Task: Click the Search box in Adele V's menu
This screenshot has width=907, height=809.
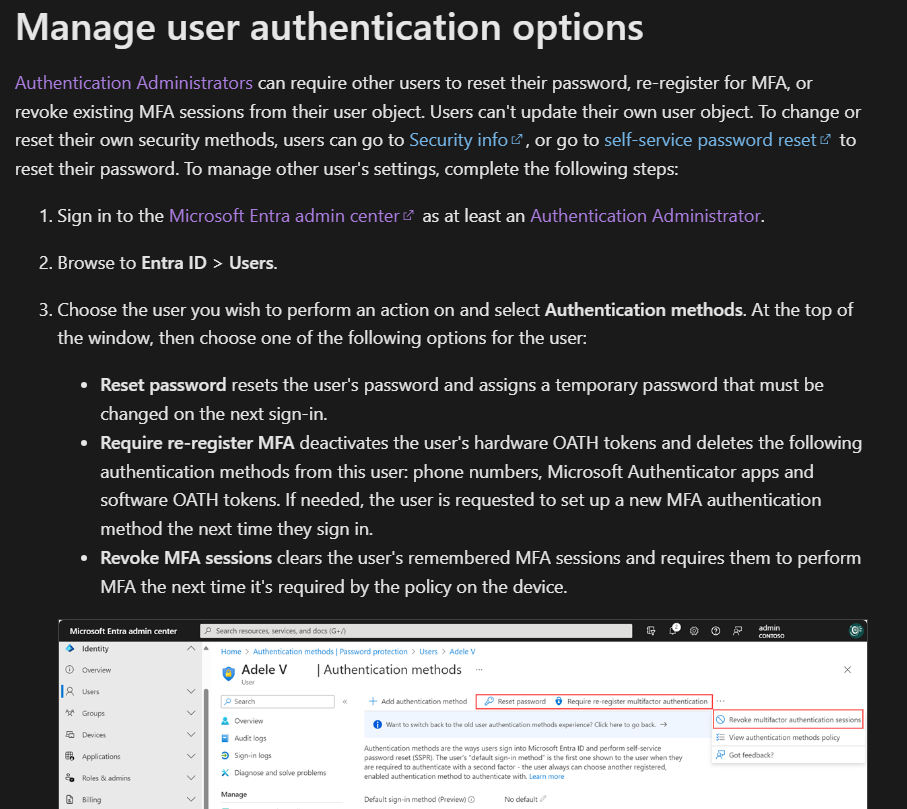Action: click(278, 701)
